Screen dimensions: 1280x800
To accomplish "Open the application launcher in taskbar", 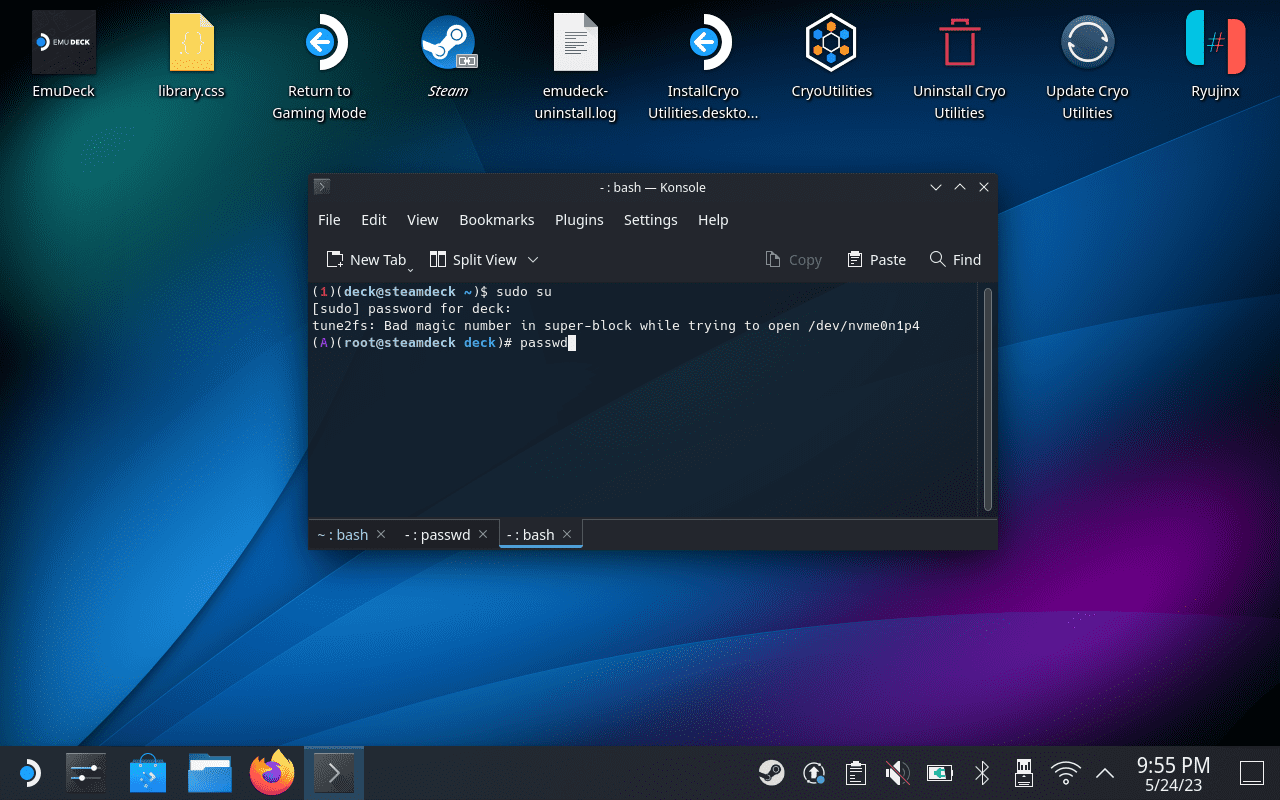I will [29, 773].
